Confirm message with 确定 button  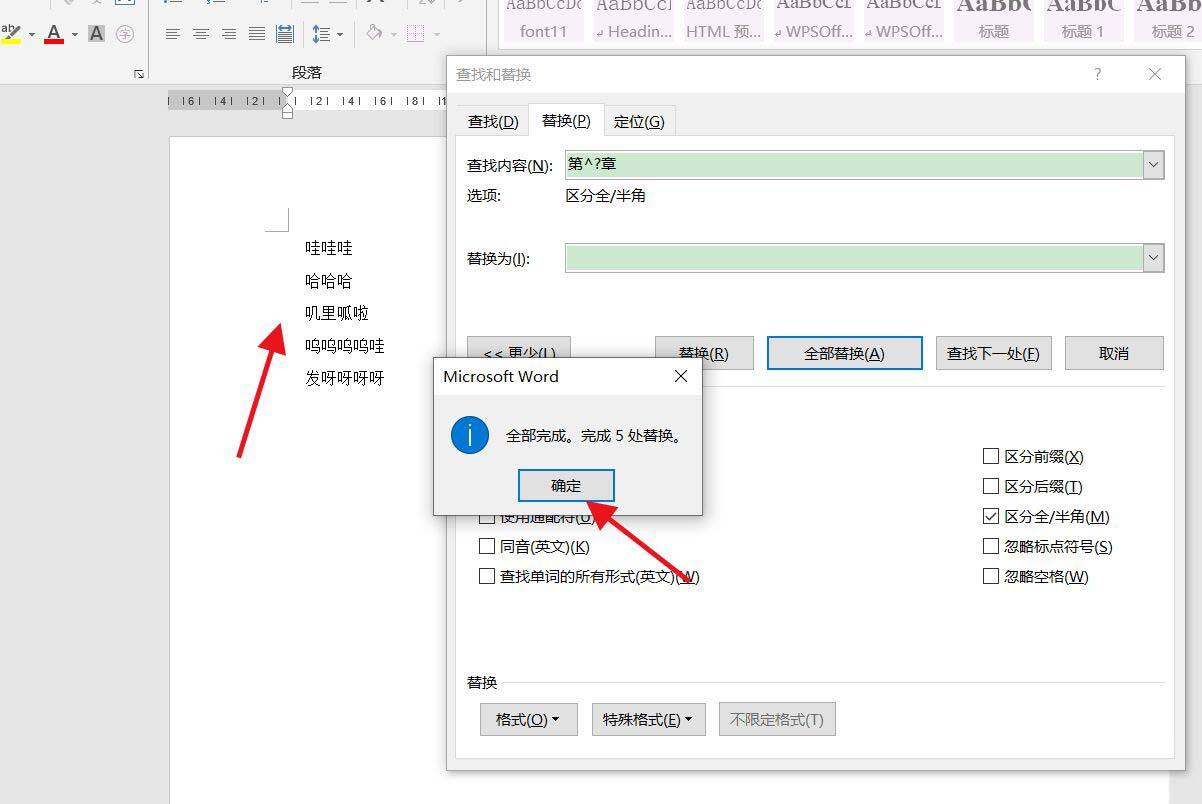click(566, 485)
